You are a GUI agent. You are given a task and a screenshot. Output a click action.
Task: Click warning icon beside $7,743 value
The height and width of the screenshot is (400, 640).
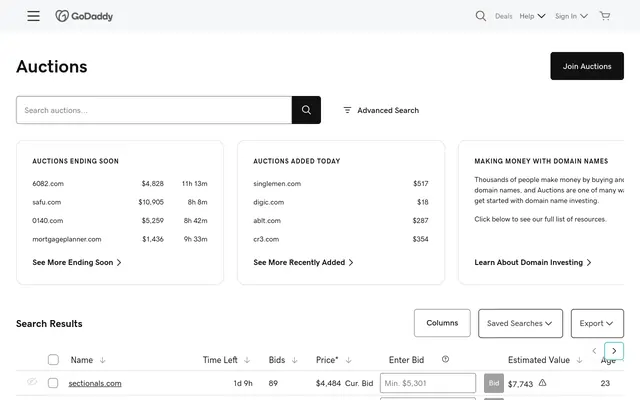coord(542,383)
